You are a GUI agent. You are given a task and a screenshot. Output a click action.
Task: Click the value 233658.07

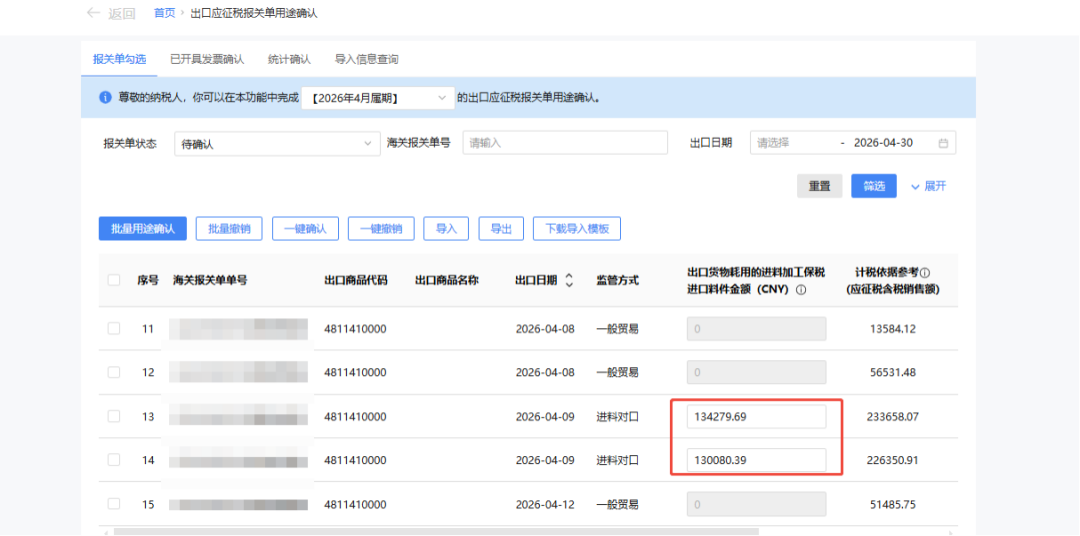pos(893,416)
